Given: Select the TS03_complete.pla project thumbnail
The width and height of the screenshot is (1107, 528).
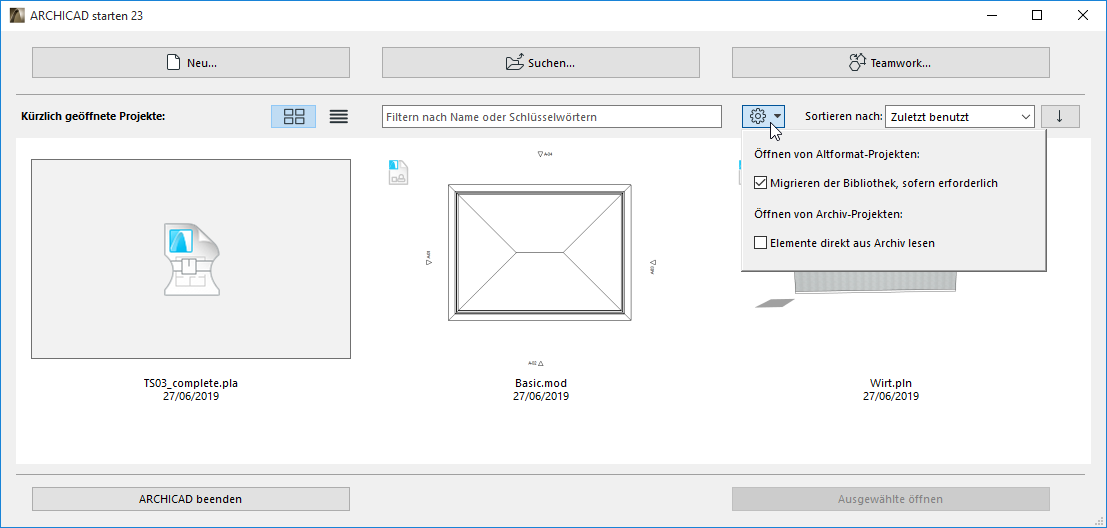Looking at the screenshot, I should (x=191, y=259).
